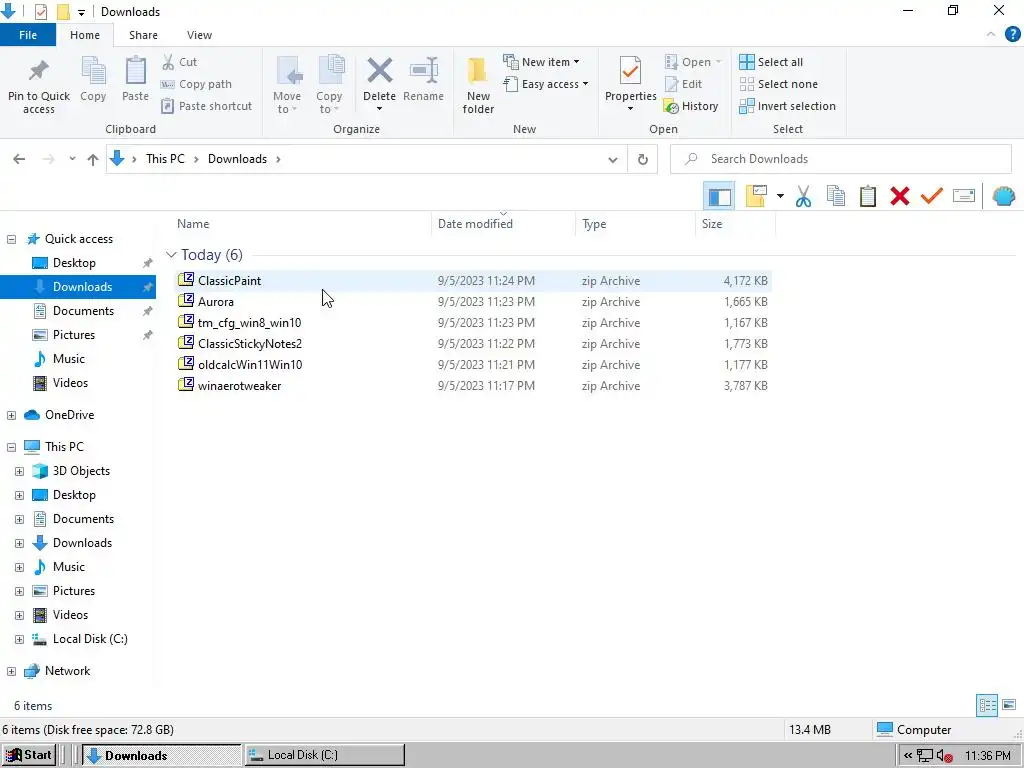
Task: Collapse the Today (6) group
Action: (171, 255)
